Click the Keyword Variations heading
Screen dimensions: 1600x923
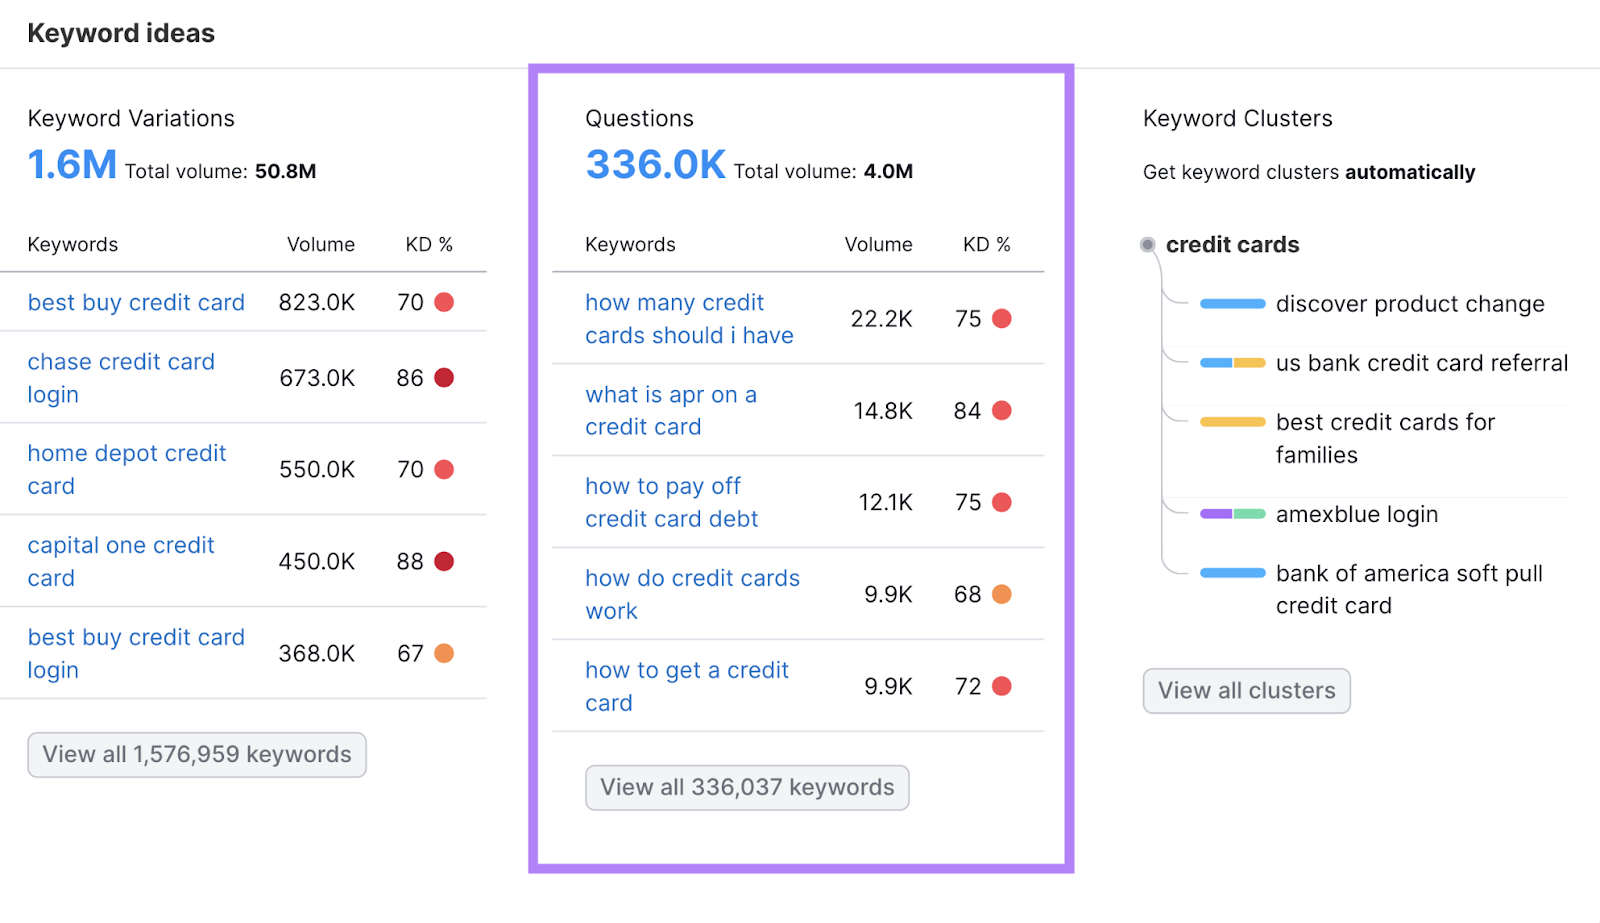pos(131,119)
